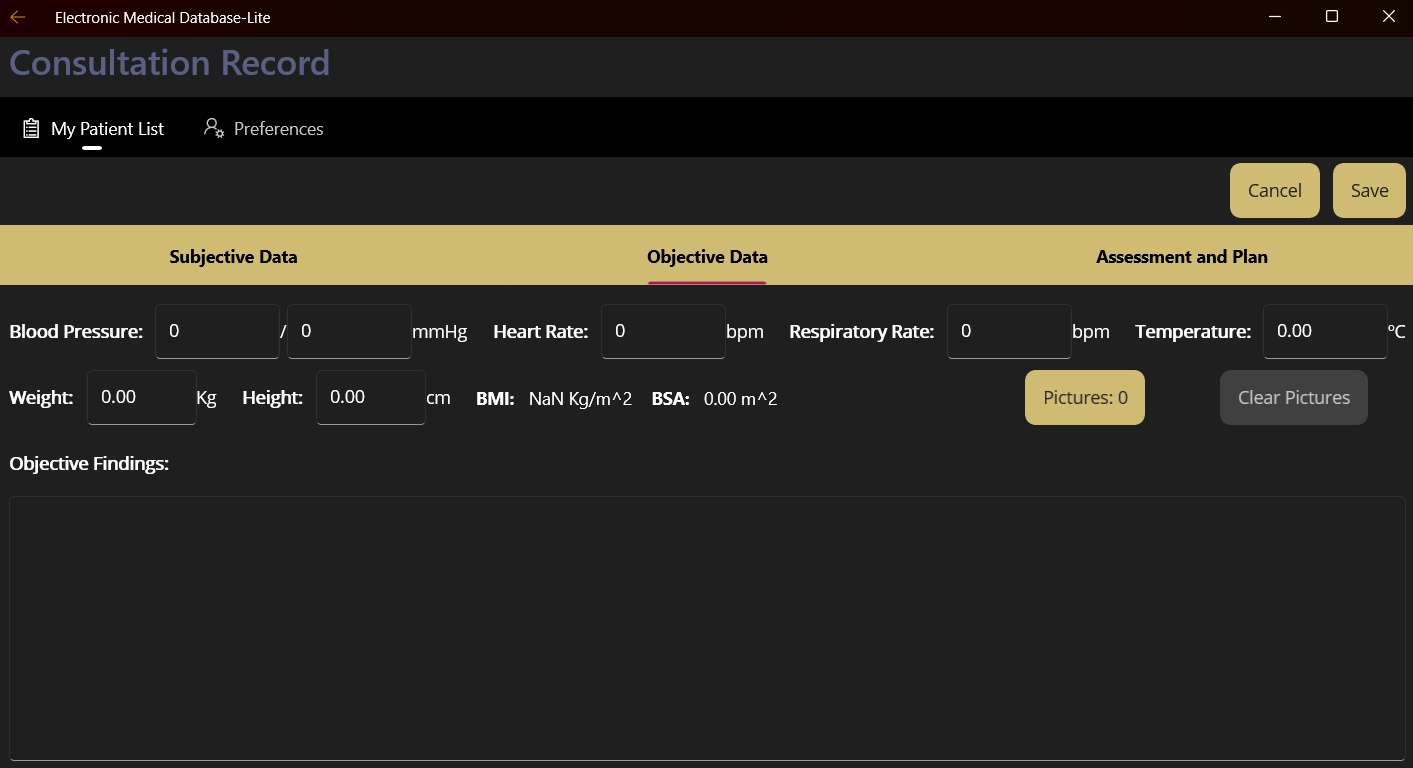This screenshot has height=768, width=1413.
Task: Click the Weight input field
Action: tap(141, 397)
